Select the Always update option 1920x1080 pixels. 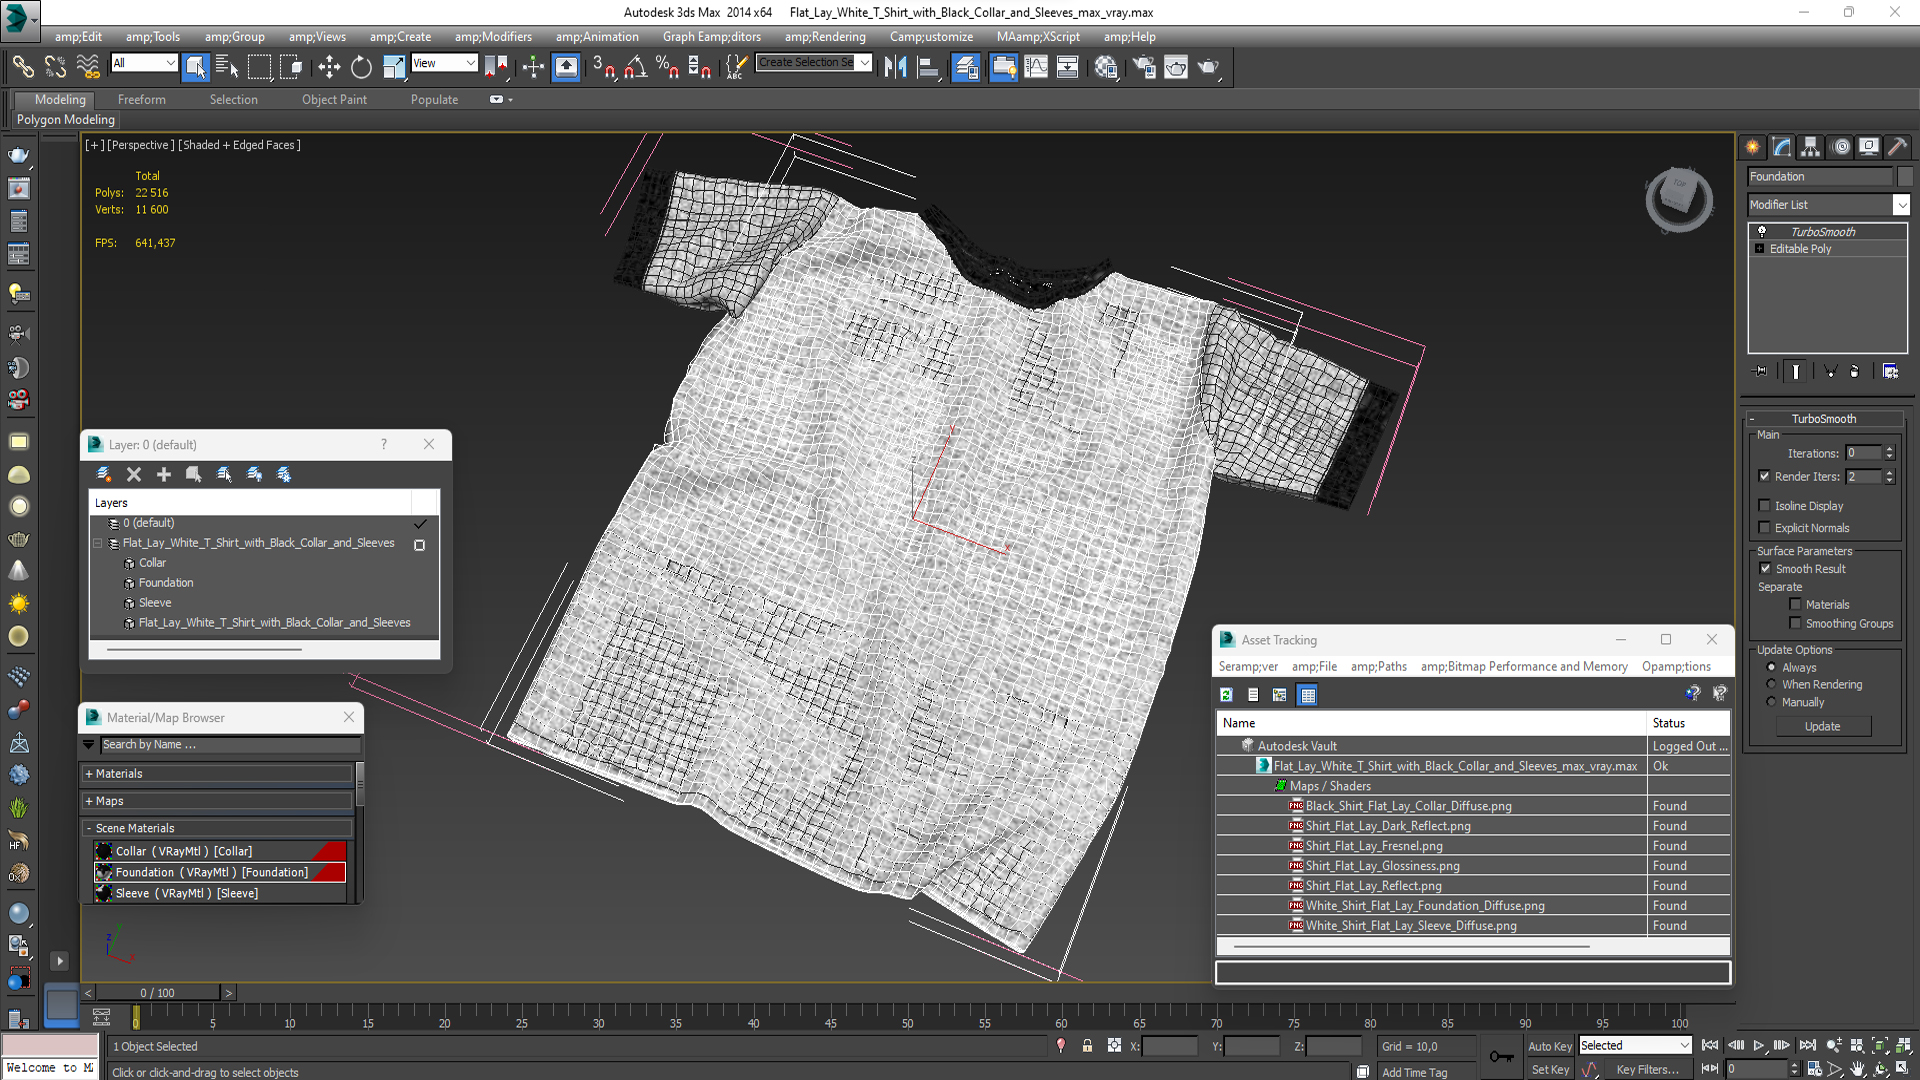point(1771,667)
